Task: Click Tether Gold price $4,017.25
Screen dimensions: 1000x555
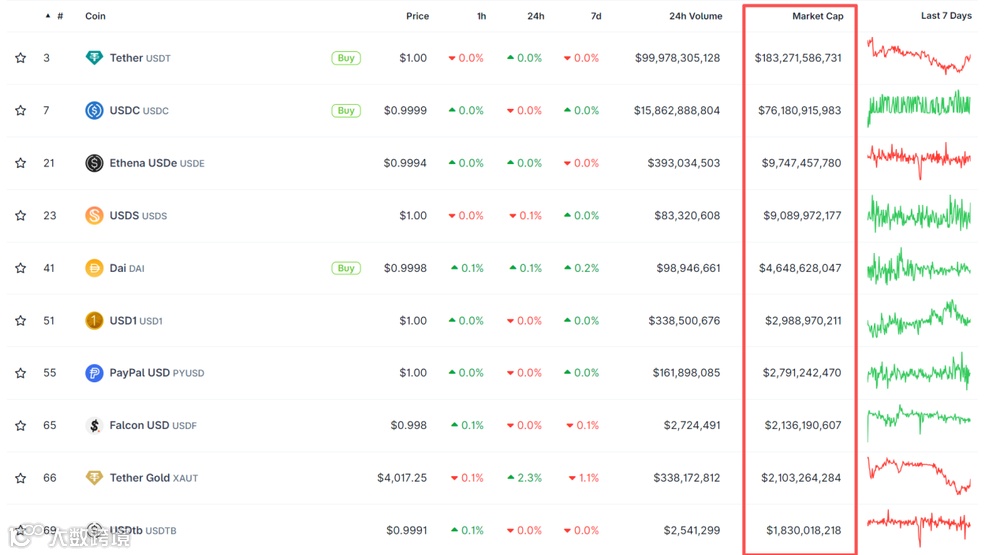Action: 402,478
